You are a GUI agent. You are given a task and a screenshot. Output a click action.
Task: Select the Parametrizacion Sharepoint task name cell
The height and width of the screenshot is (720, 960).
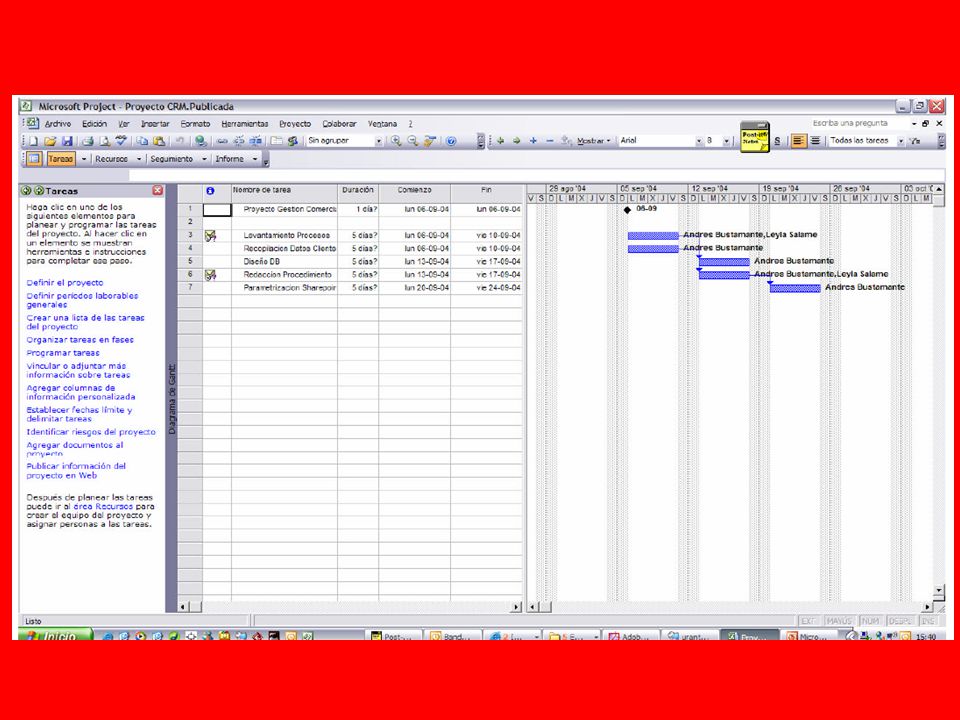[285, 288]
